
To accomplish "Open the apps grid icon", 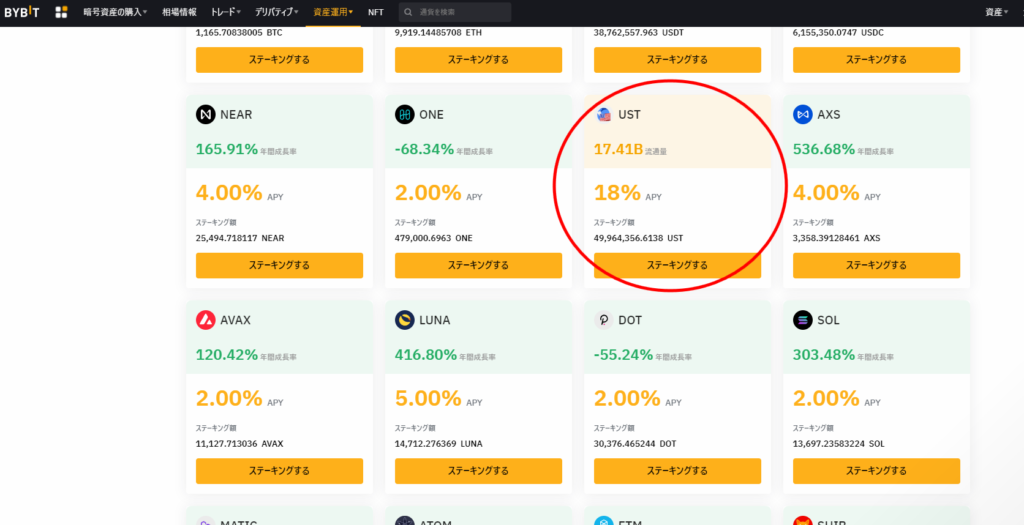I will [x=61, y=12].
